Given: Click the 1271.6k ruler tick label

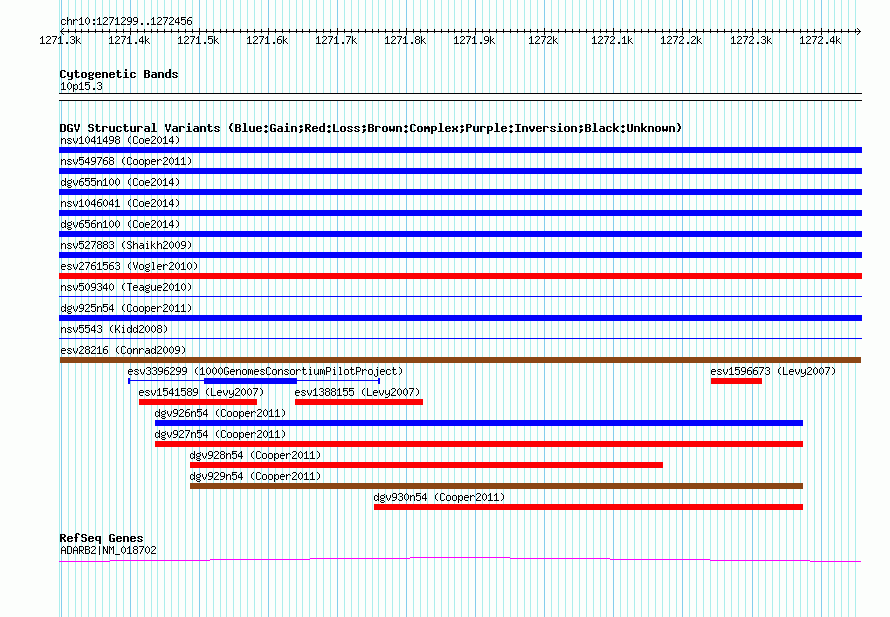Looking at the screenshot, I should pos(267,40).
